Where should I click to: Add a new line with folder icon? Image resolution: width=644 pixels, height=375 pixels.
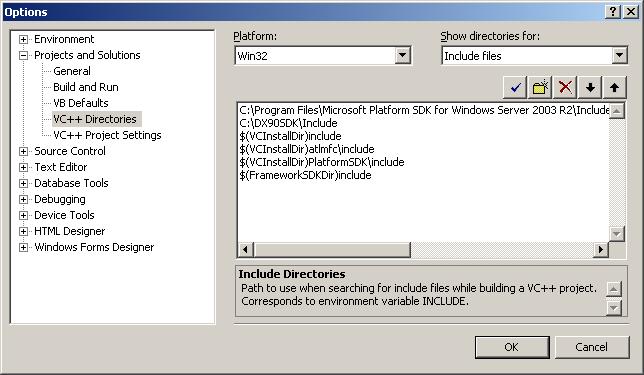pyautogui.click(x=540, y=87)
